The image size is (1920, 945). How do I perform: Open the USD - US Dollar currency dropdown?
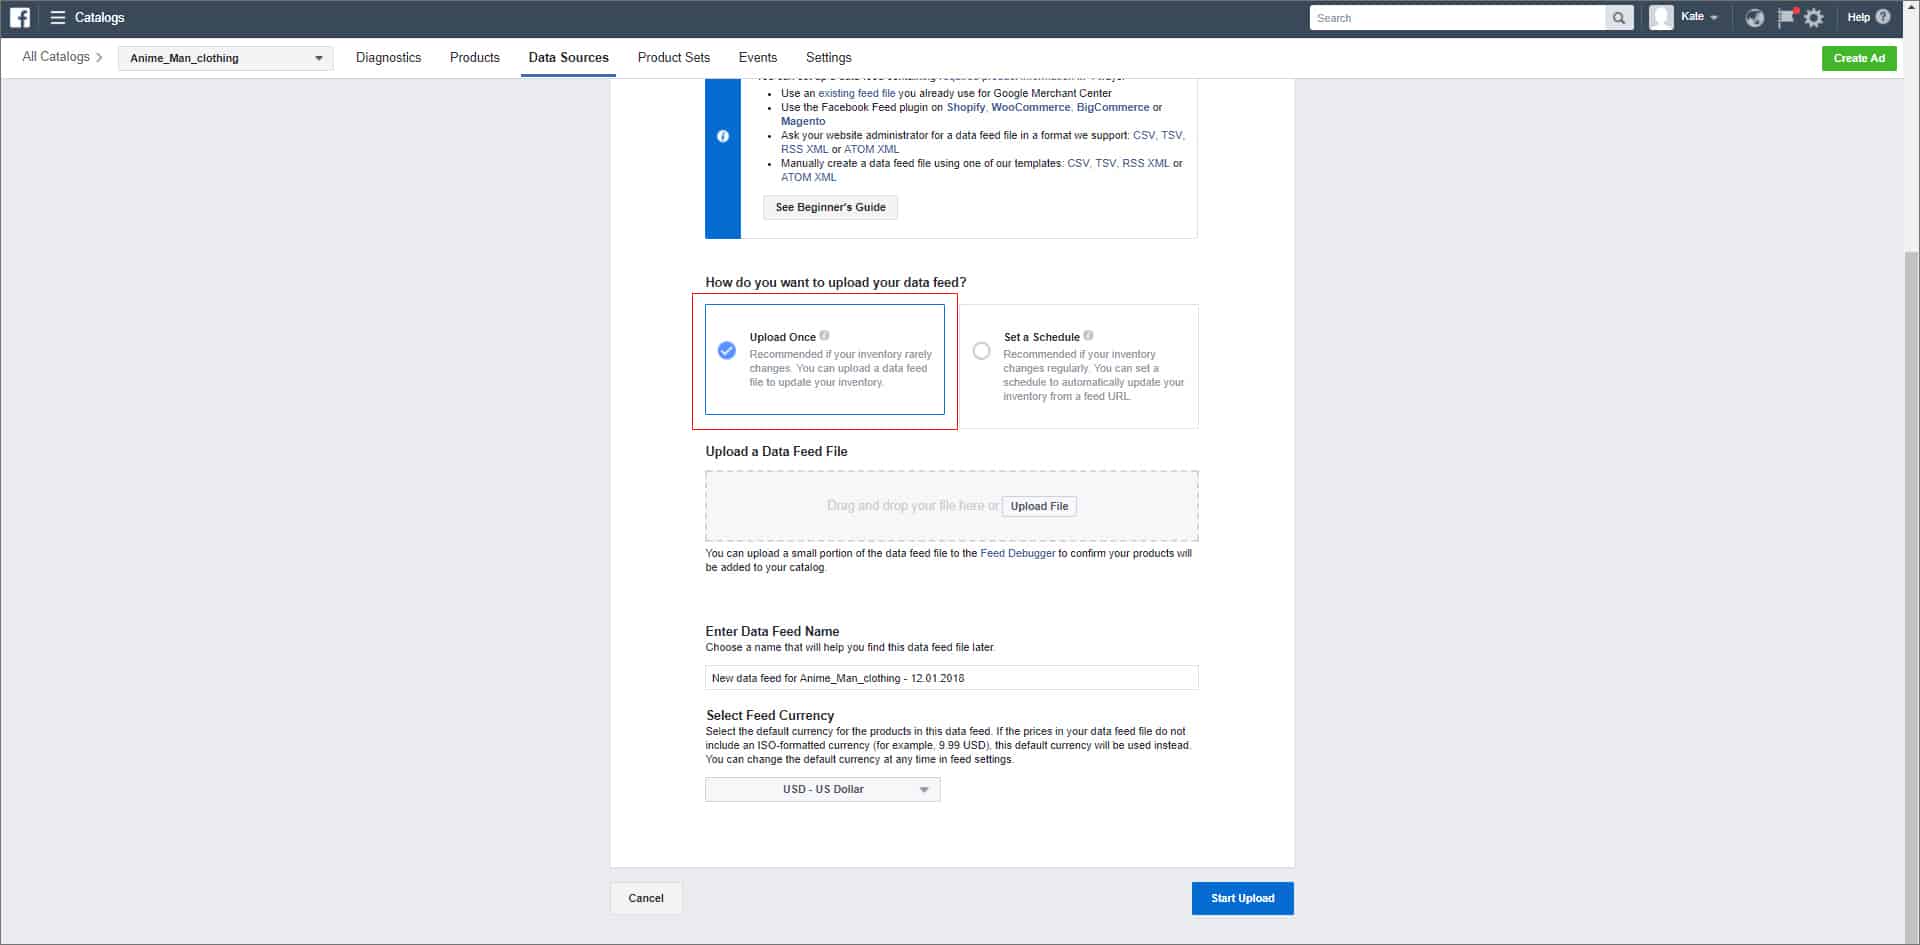pyautogui.click(x=822, y=789)
